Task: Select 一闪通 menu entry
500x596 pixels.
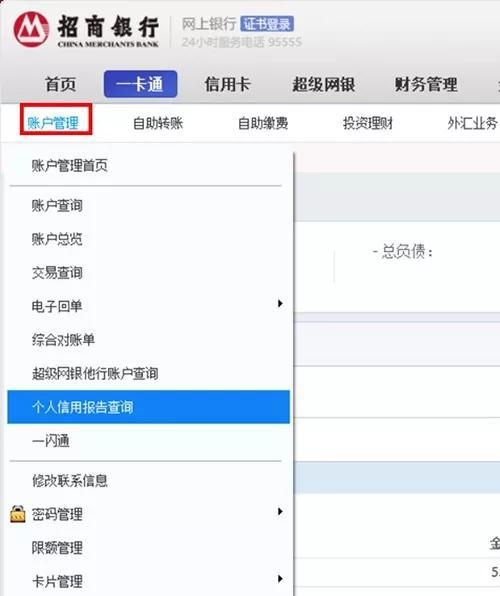Action: (x=51, y=441)
